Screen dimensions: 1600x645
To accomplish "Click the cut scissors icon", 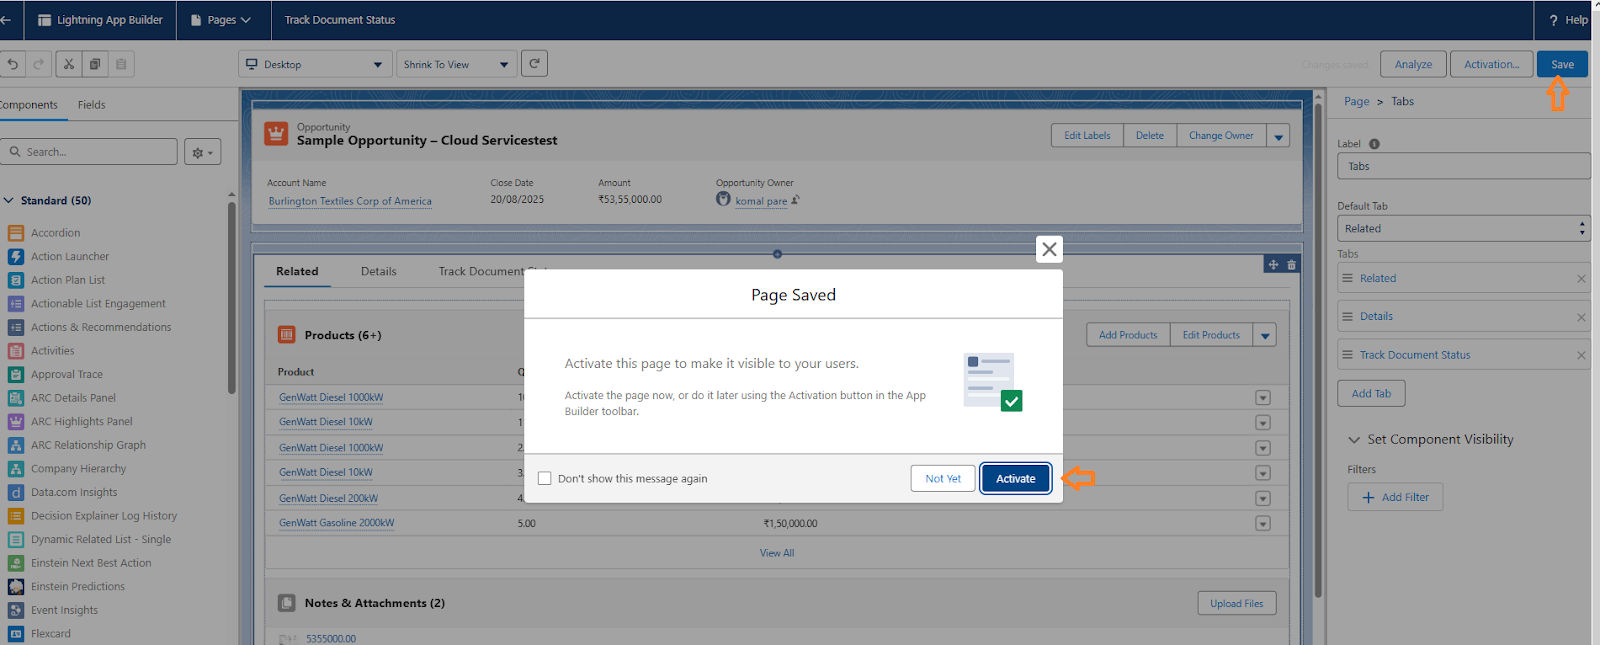I will [x=69, y=64].
